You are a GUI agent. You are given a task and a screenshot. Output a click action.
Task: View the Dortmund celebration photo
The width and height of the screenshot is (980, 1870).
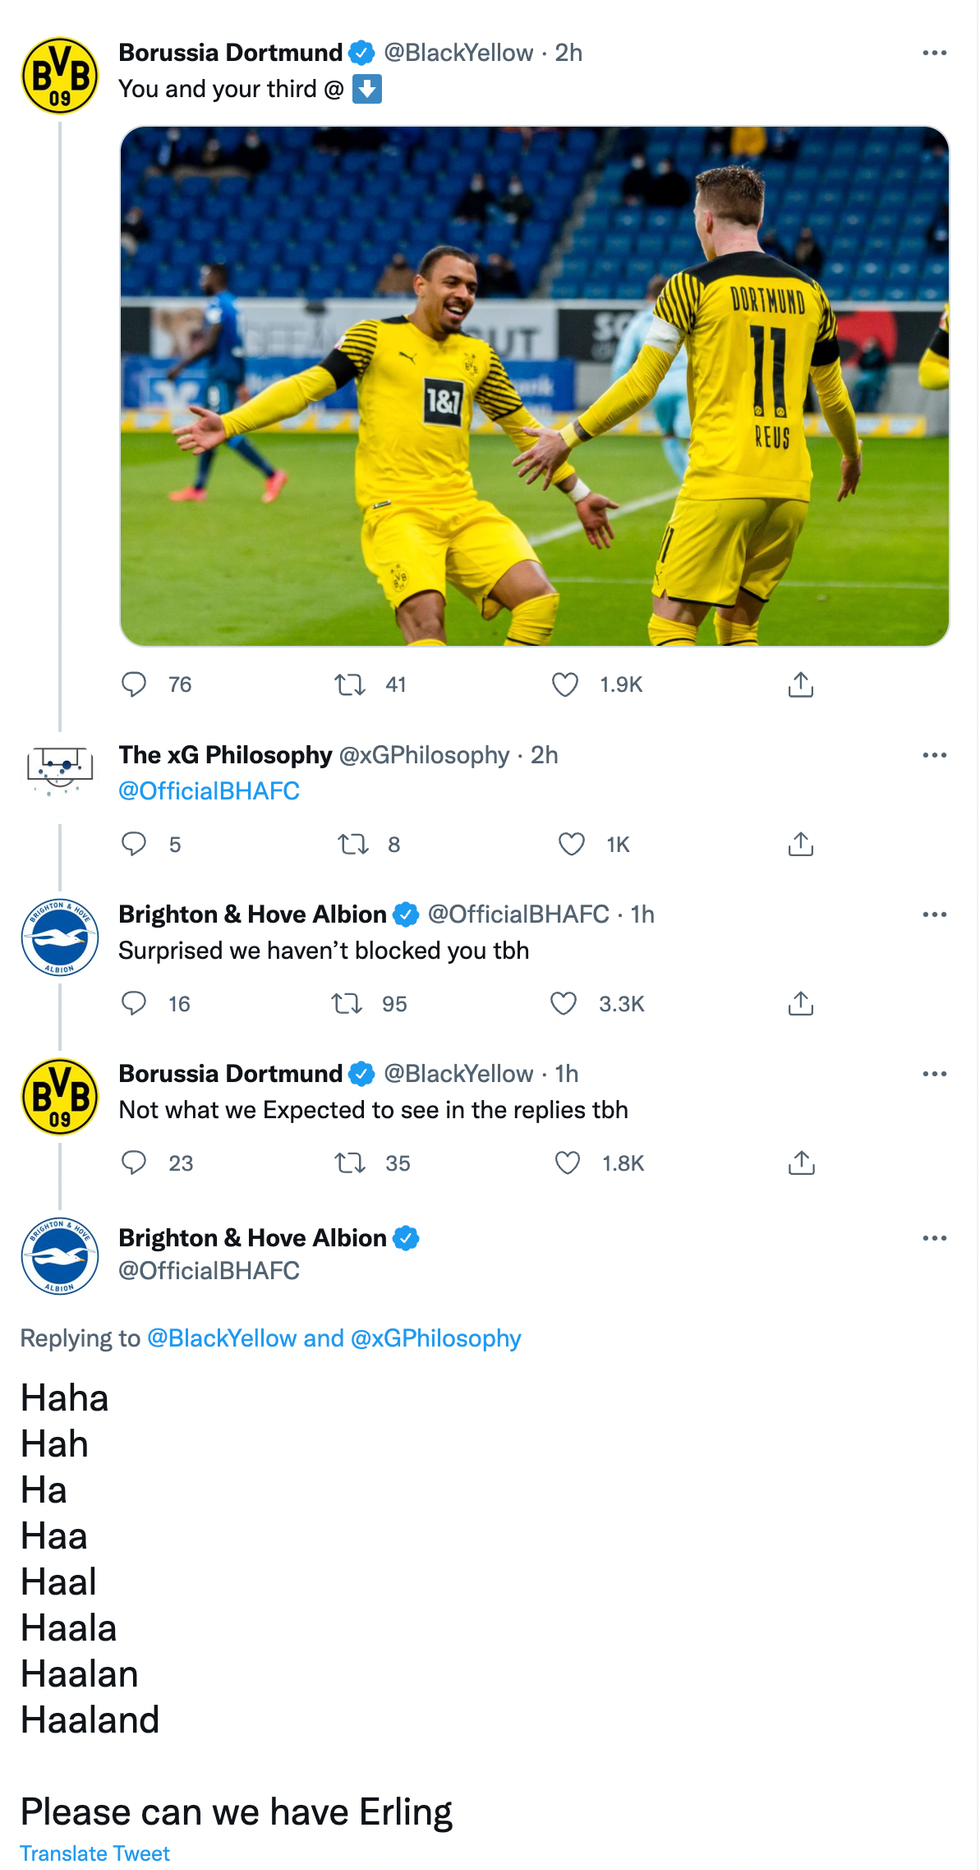pos(533,383)
